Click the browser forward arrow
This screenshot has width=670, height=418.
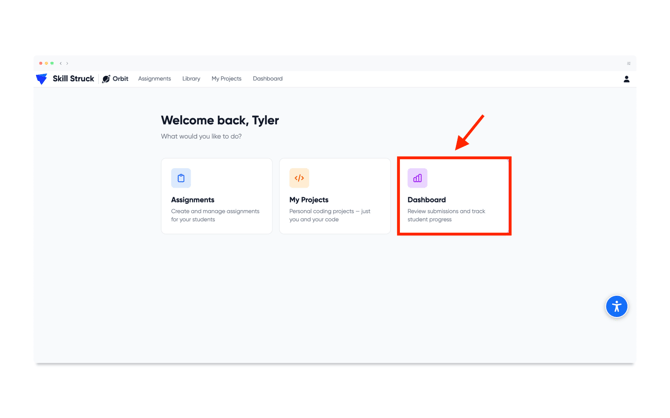pos(67,63)
